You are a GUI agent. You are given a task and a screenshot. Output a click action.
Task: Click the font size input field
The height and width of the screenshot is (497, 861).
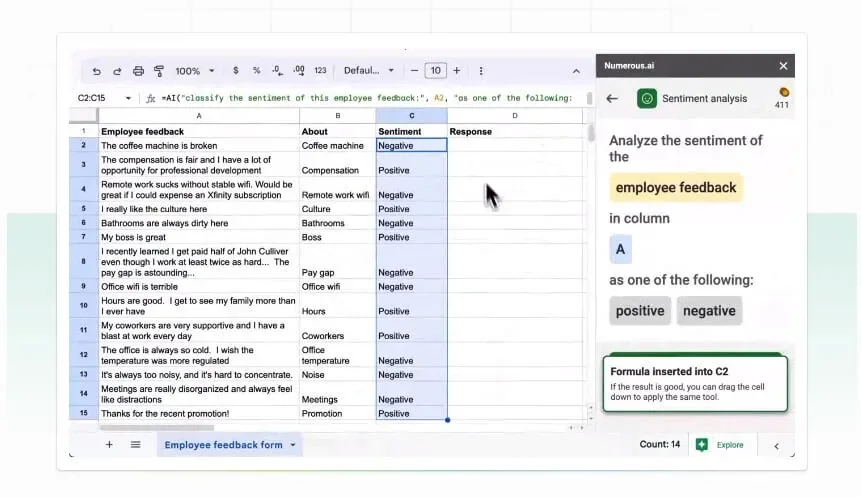(435, 71)
